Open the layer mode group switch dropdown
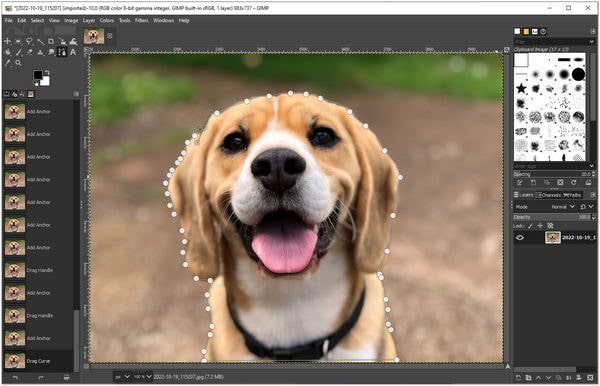This screenshot has height=386, width=600. tap(587, 207)
